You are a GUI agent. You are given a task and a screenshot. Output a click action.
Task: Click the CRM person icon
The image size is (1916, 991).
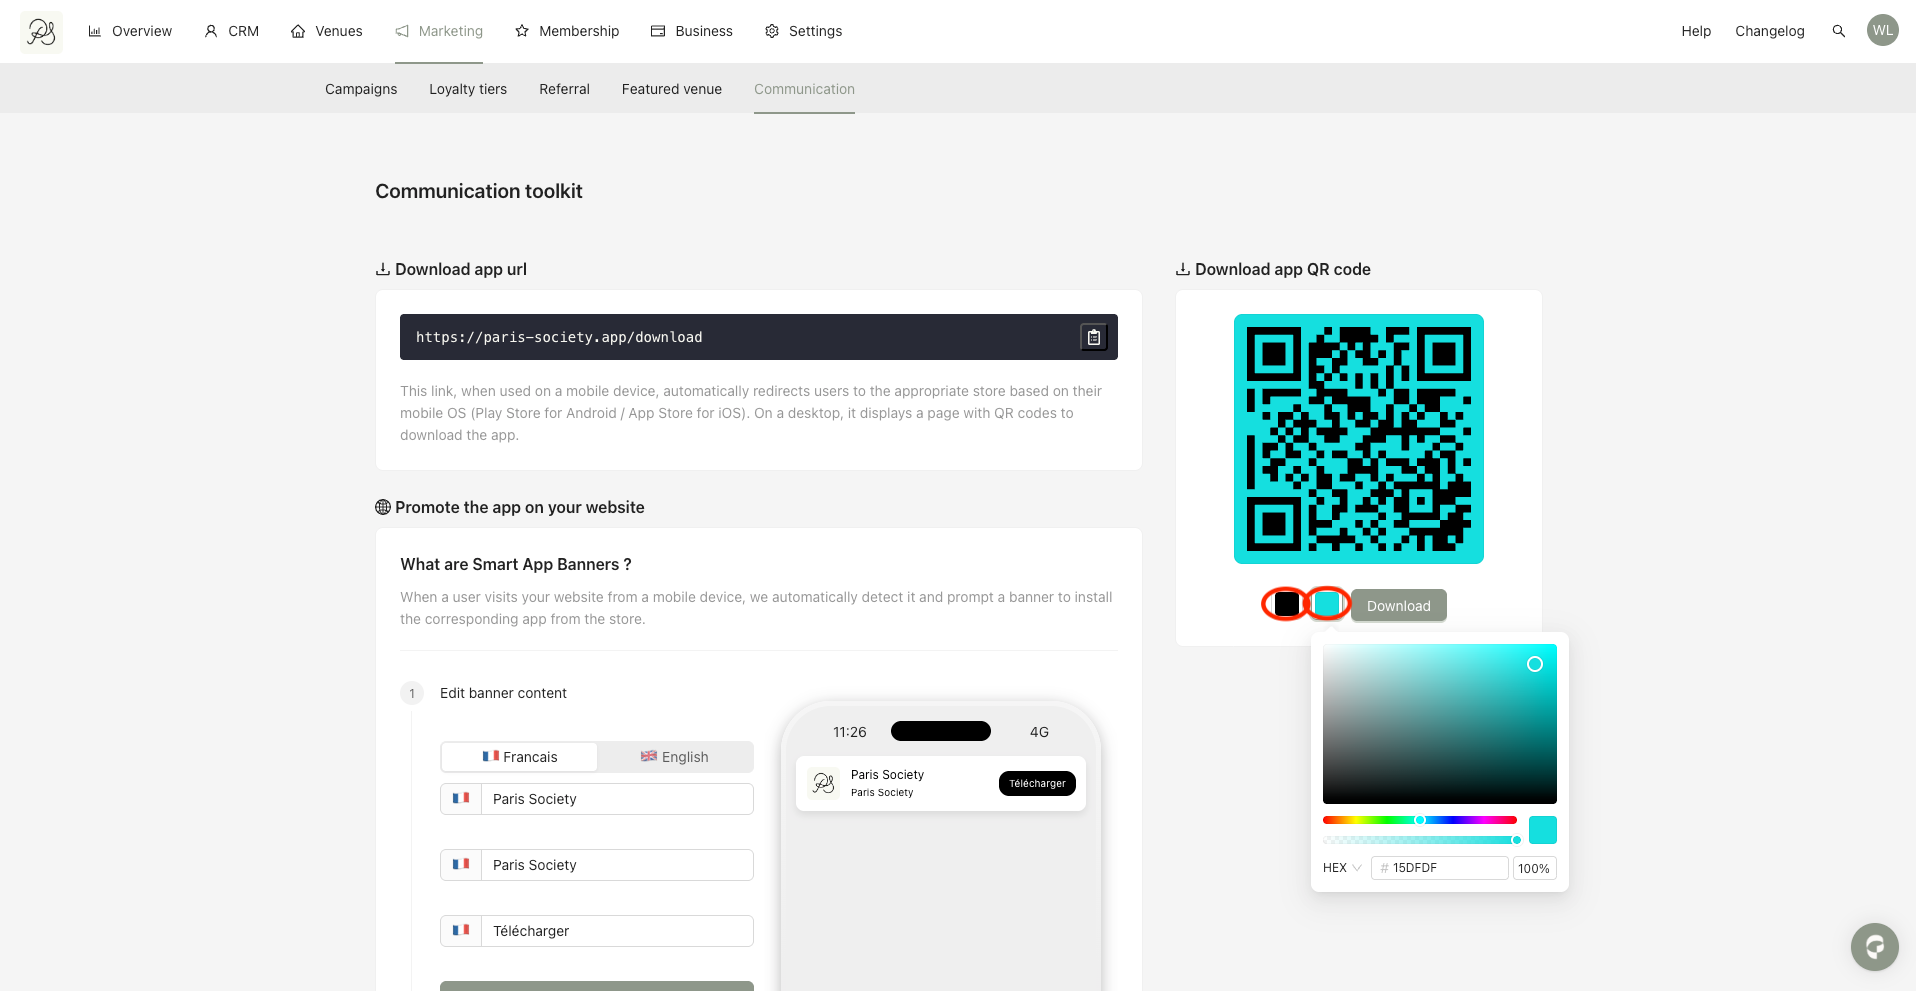click(x=211, y=31)
